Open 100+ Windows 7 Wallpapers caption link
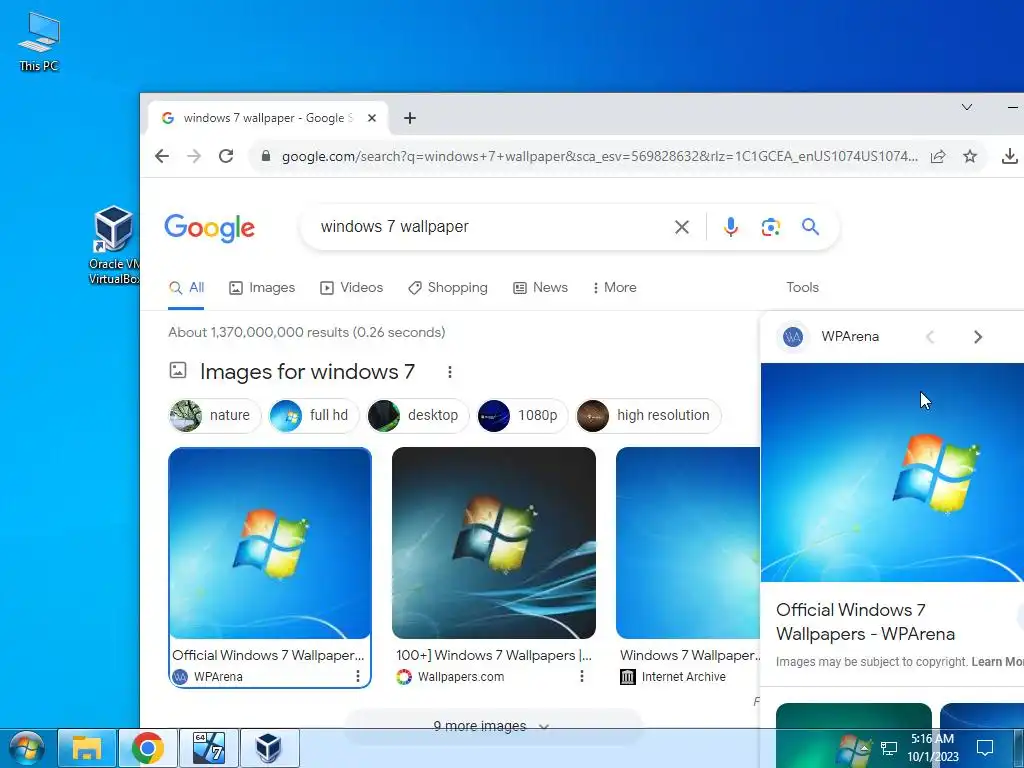The height and width of the screenshot is (768, 1024). 494,655
